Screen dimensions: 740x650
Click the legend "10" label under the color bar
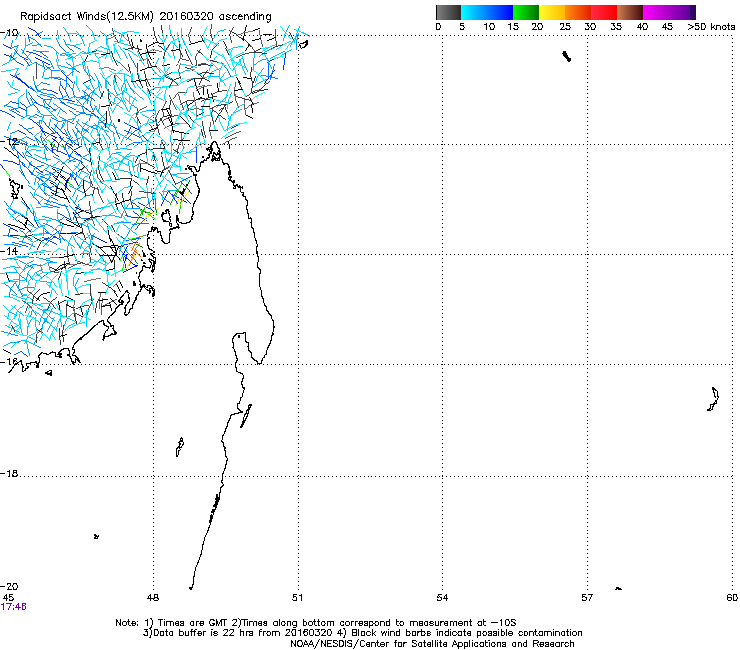[489, 27]
